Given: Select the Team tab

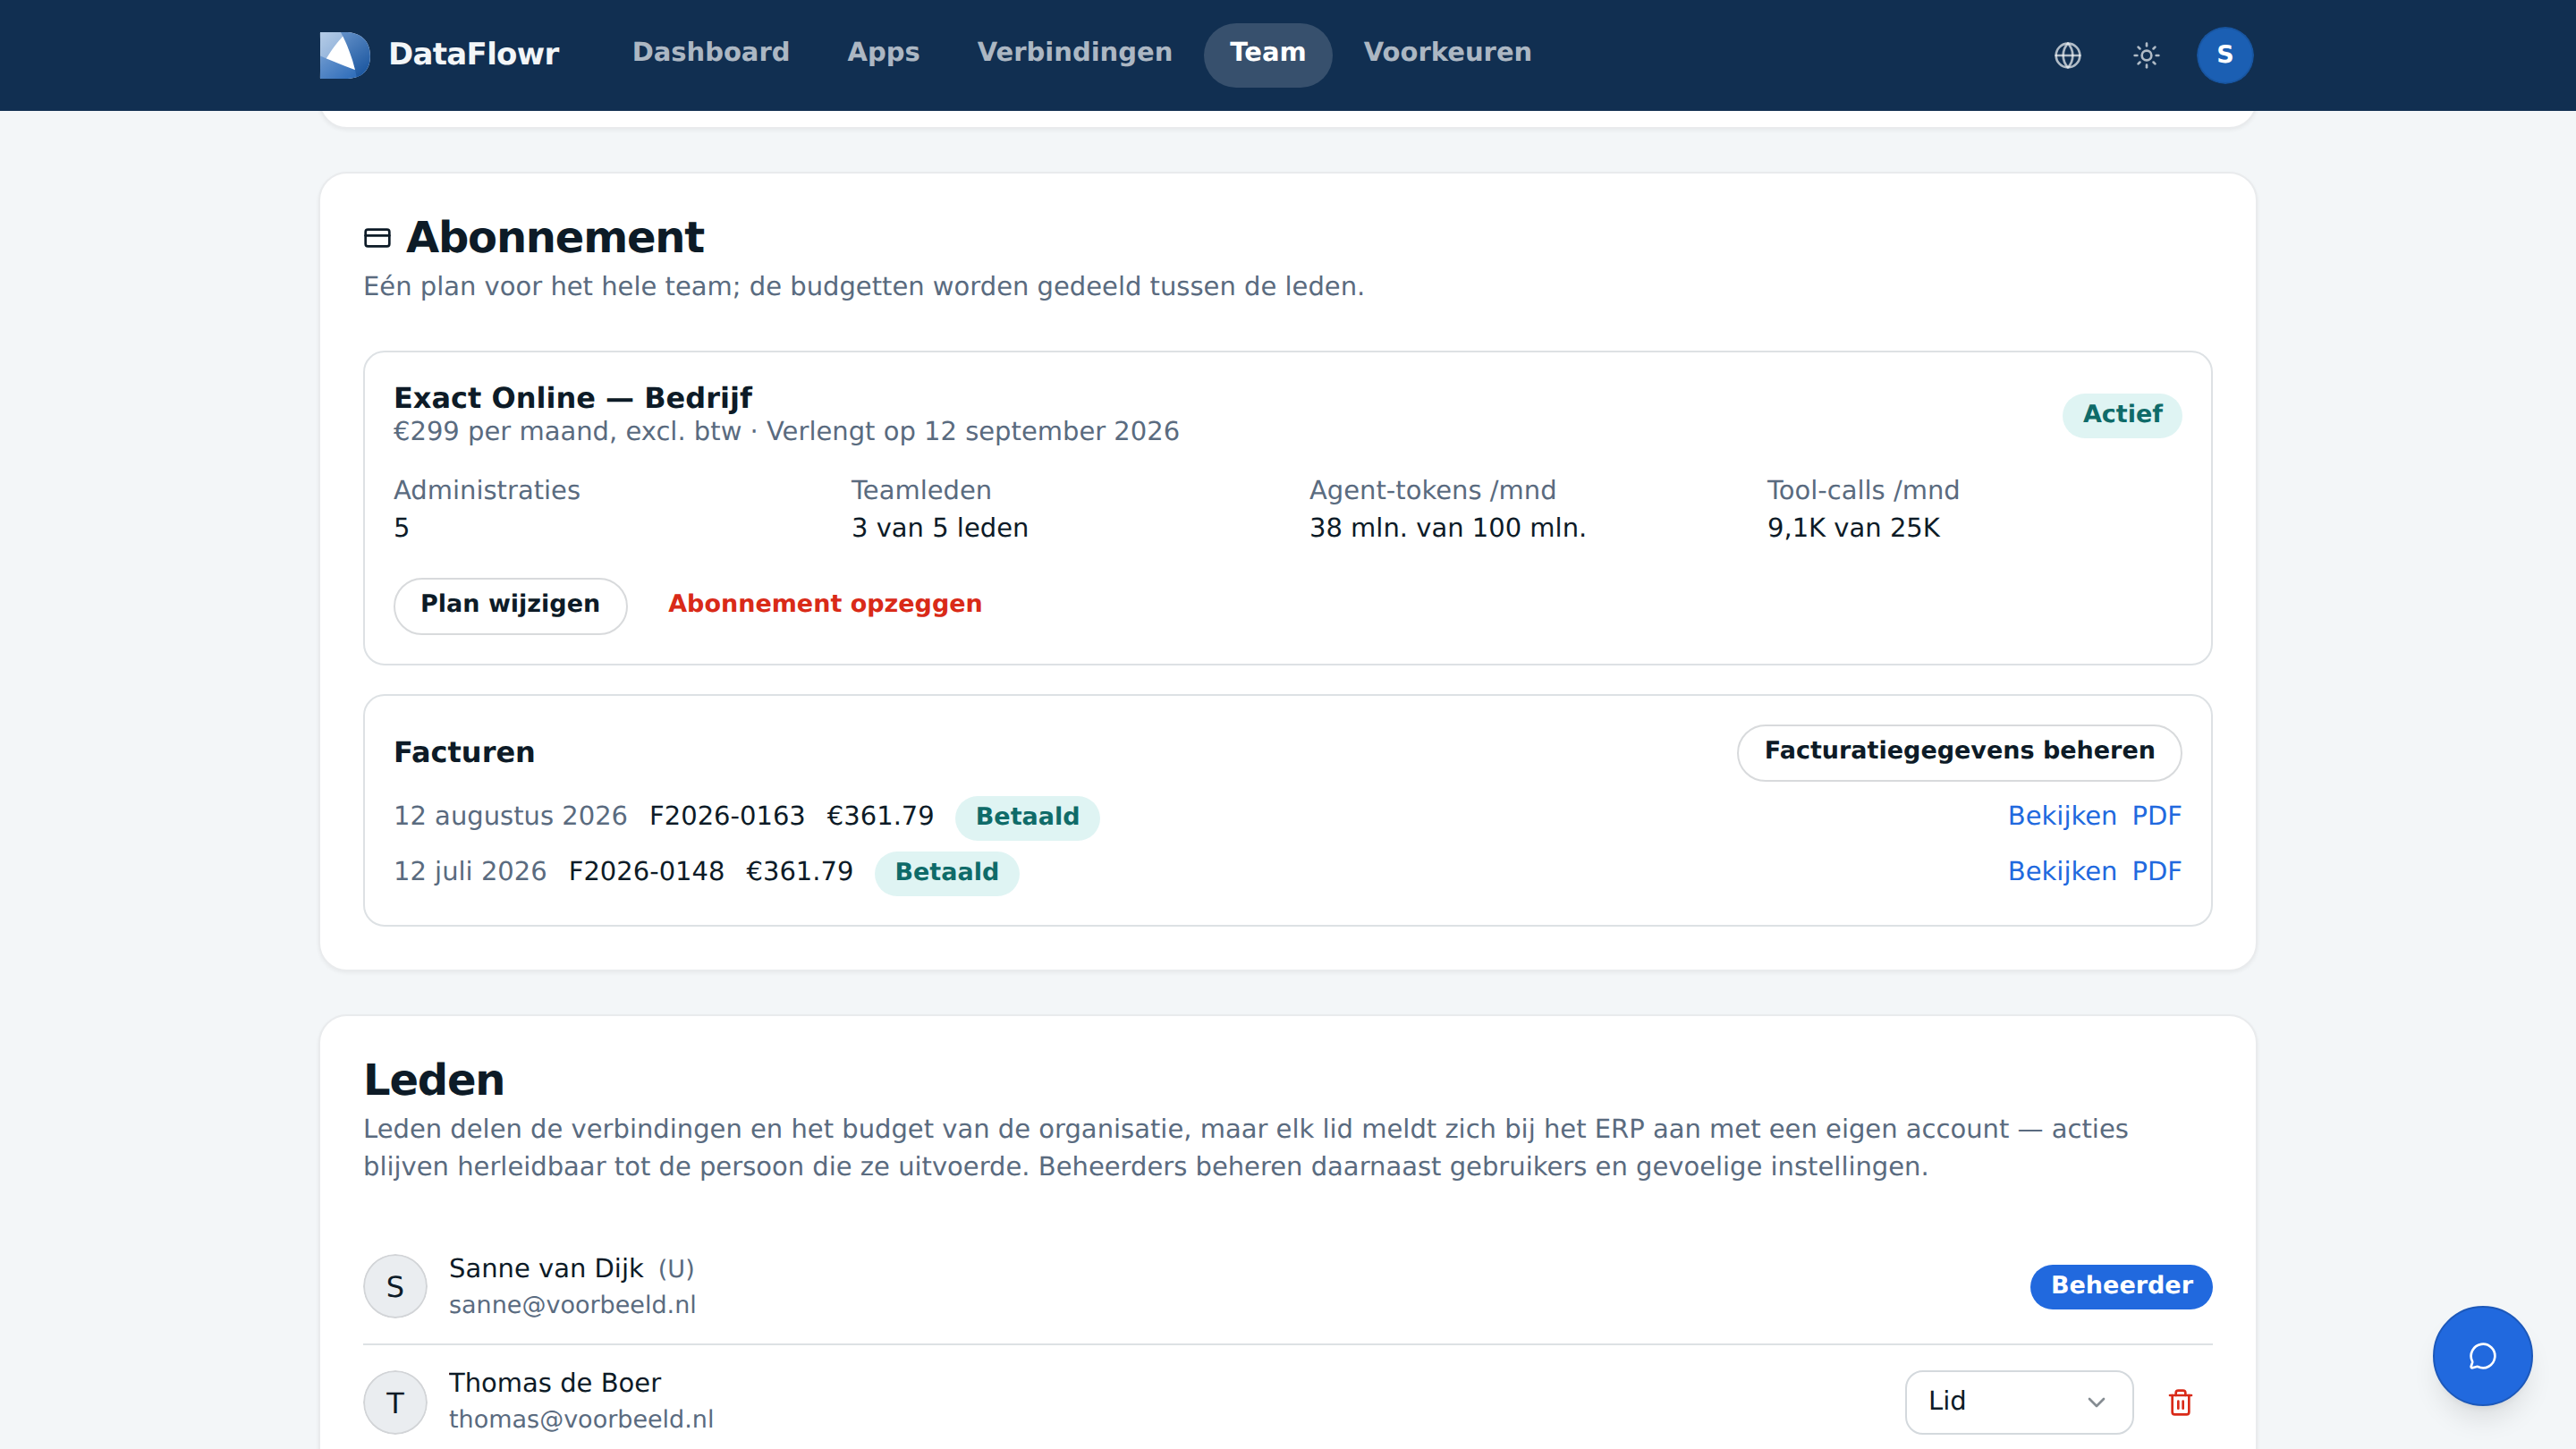Looking at the screenshot, I should [1267, 53].
